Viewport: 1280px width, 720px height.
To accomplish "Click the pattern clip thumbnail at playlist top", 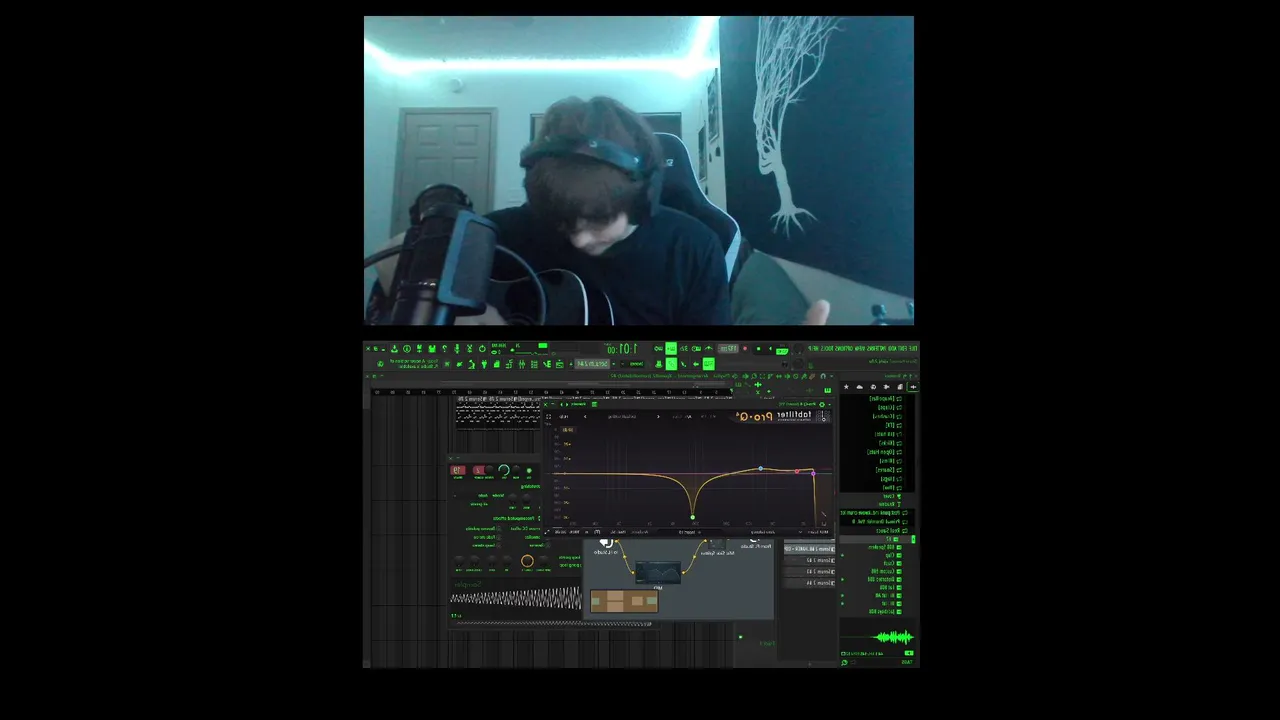I will 498,415.
